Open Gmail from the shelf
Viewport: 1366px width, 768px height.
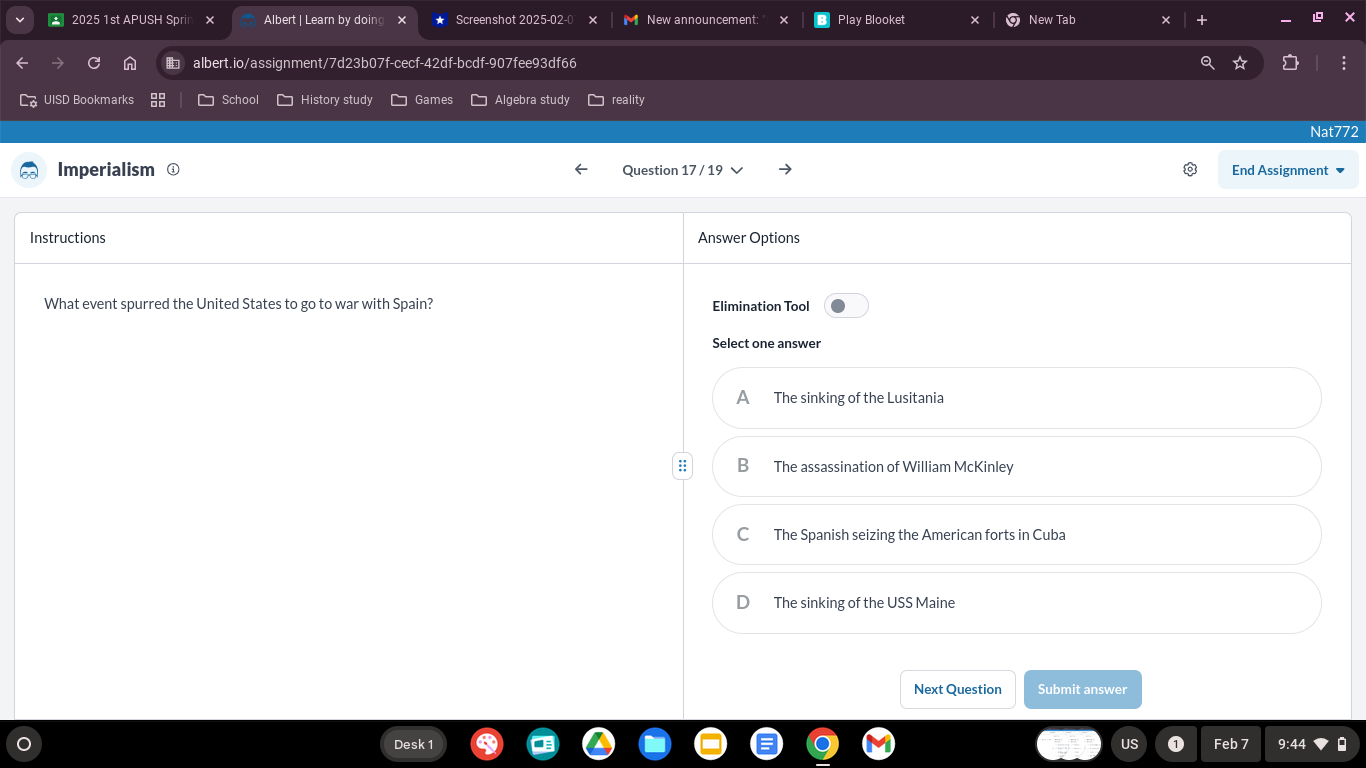(x=879, y=744)
